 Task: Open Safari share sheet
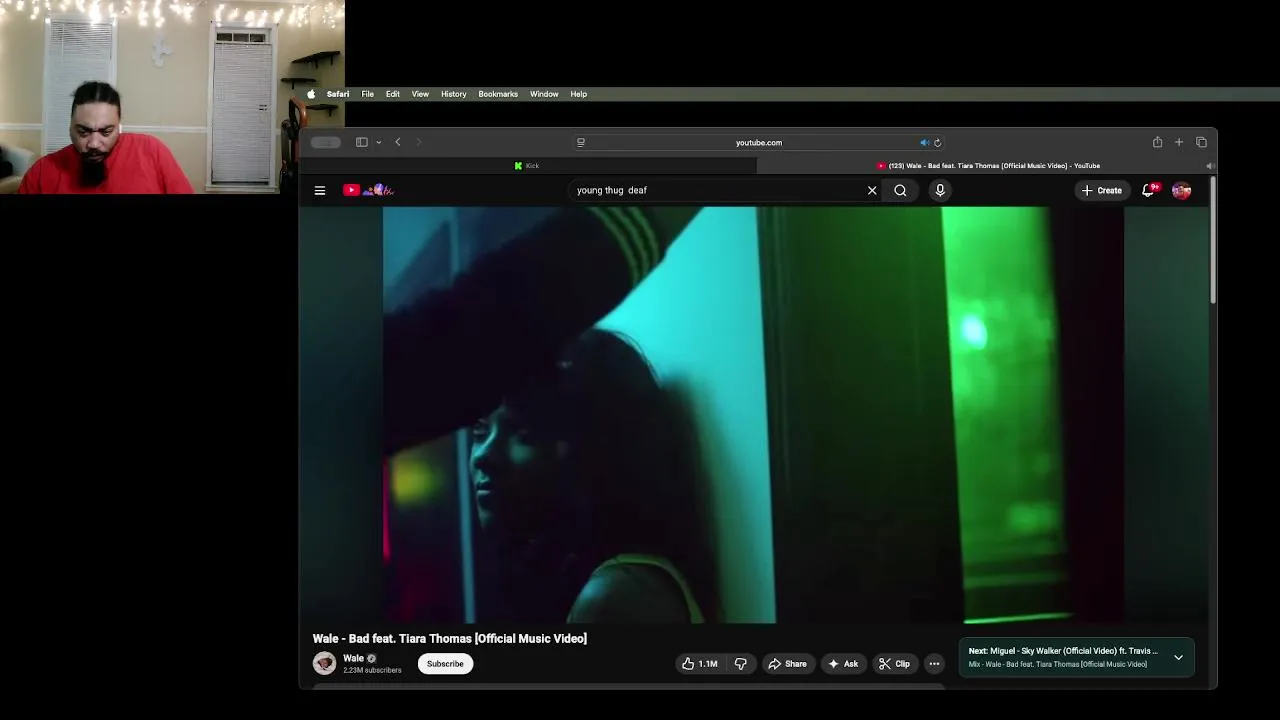coord(1157,142)
